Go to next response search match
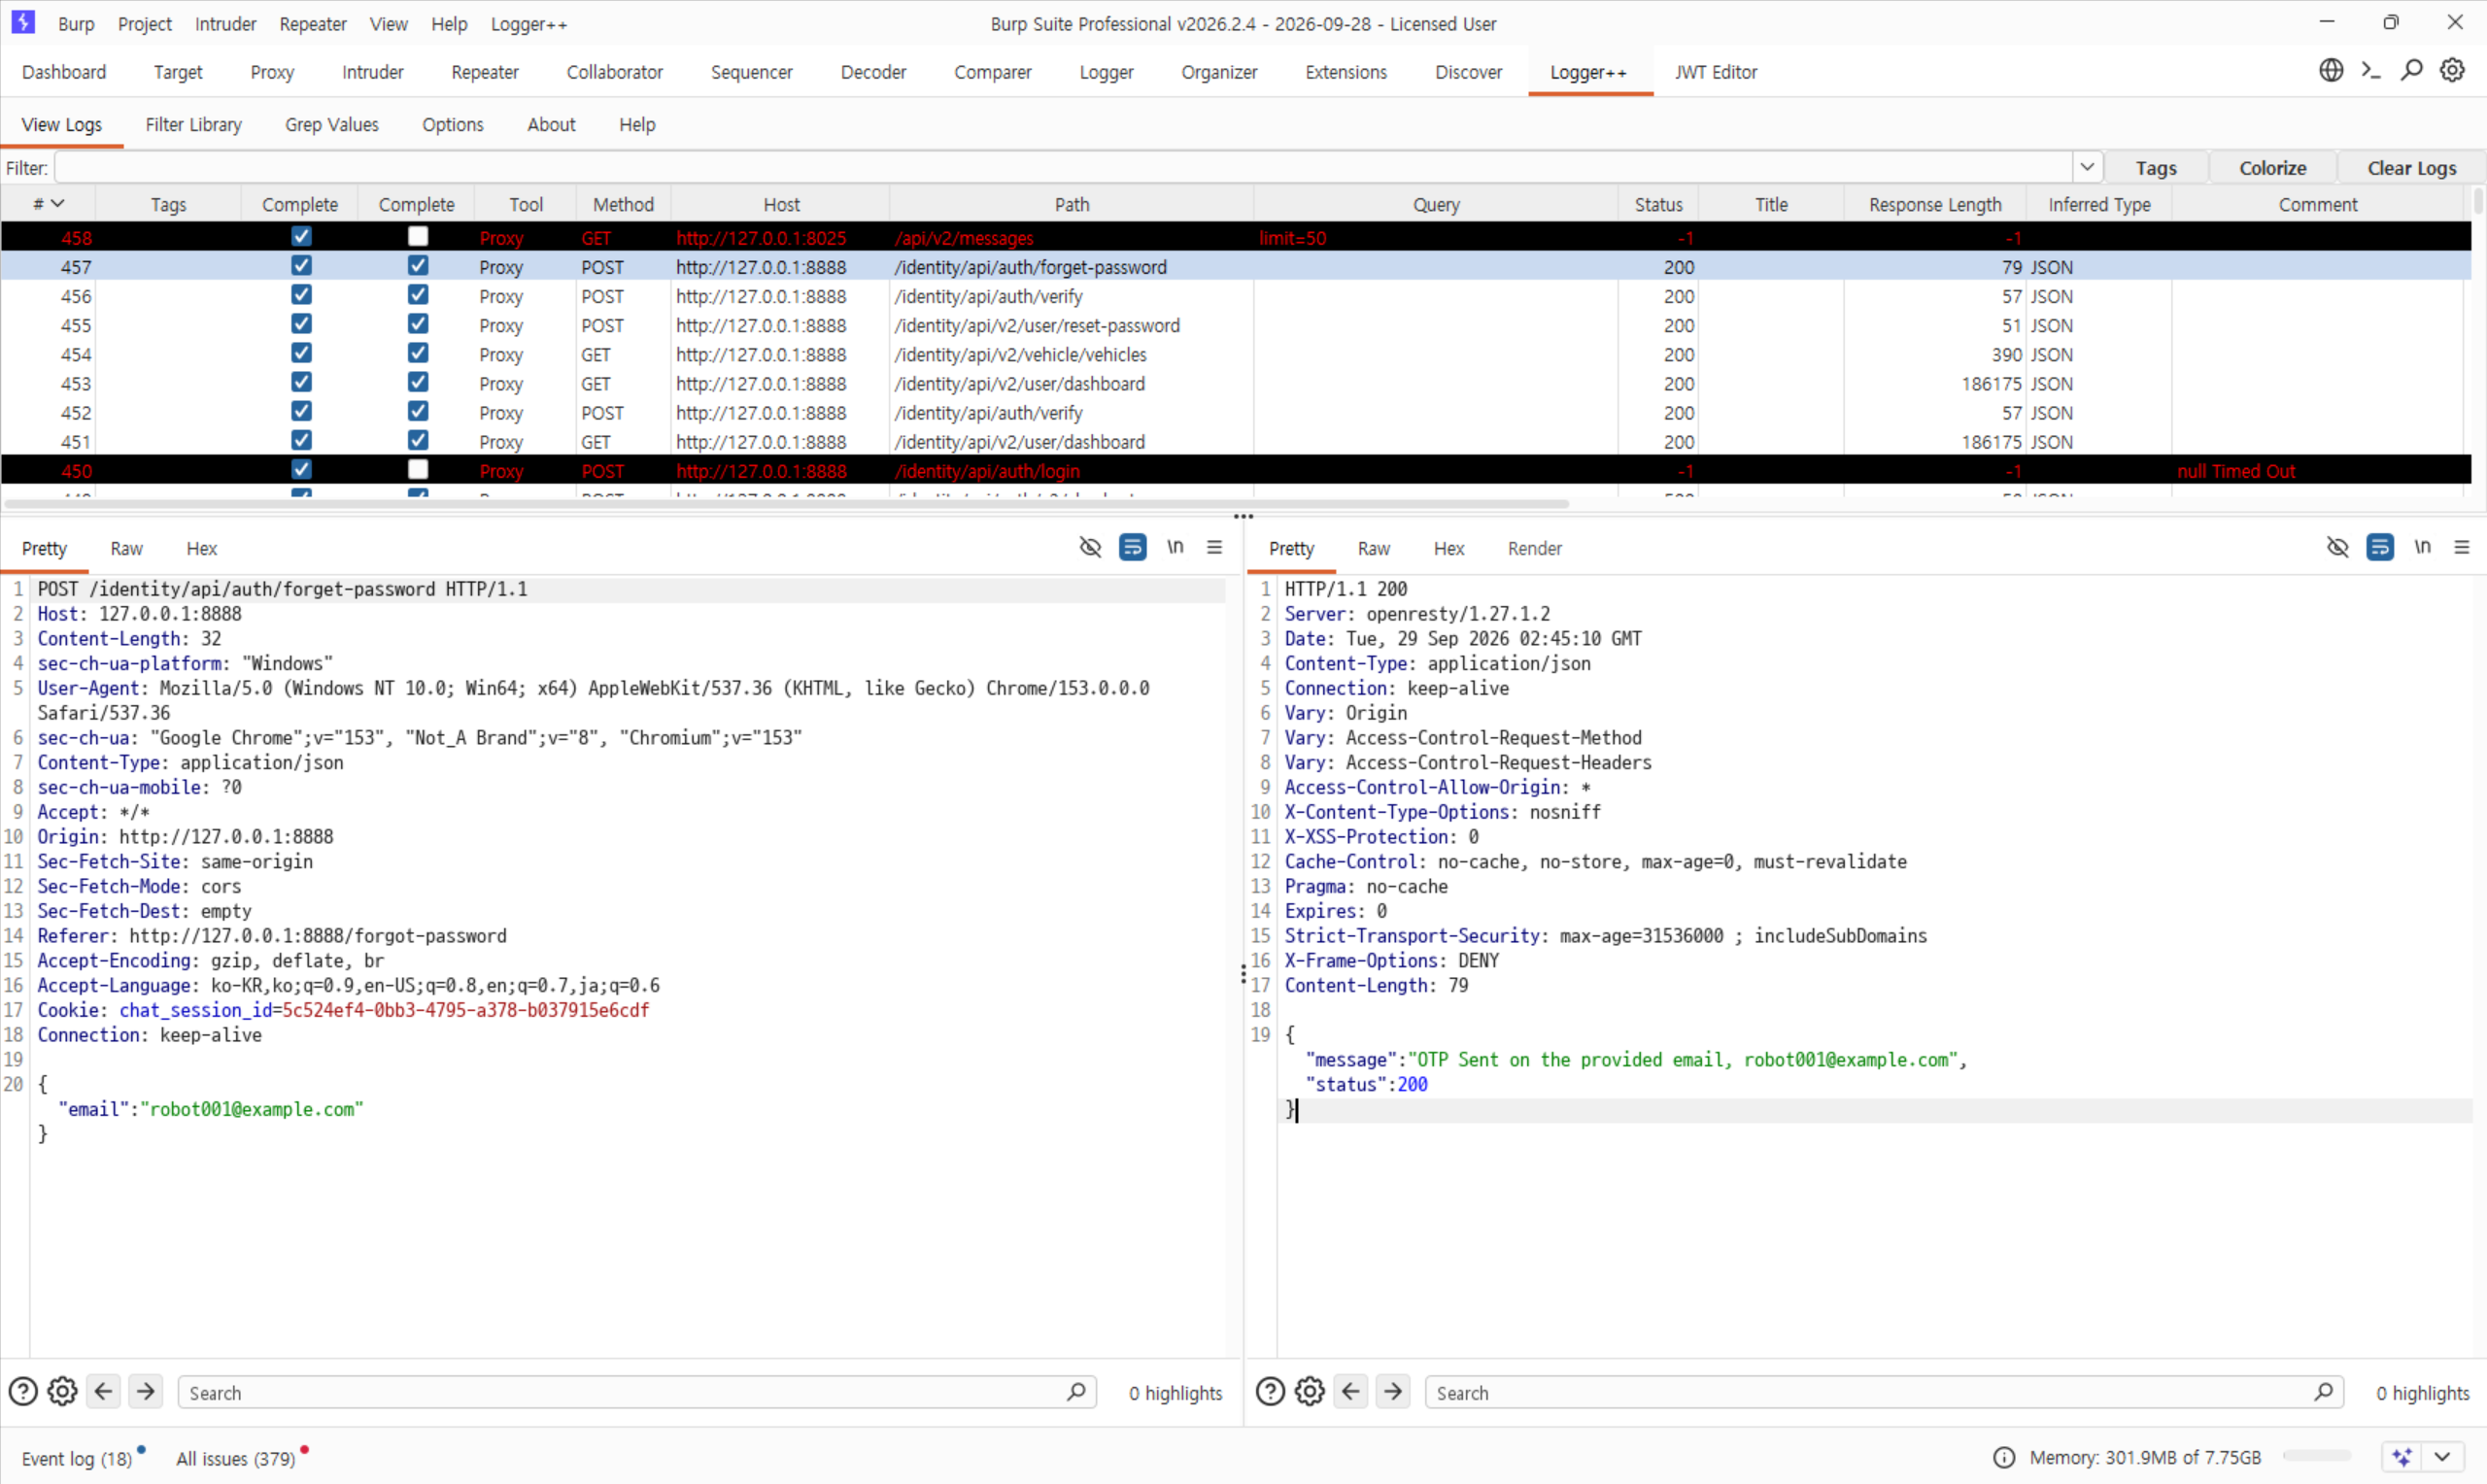This screenshot has width=2487, height=1484. [x=1393, y=1391]
